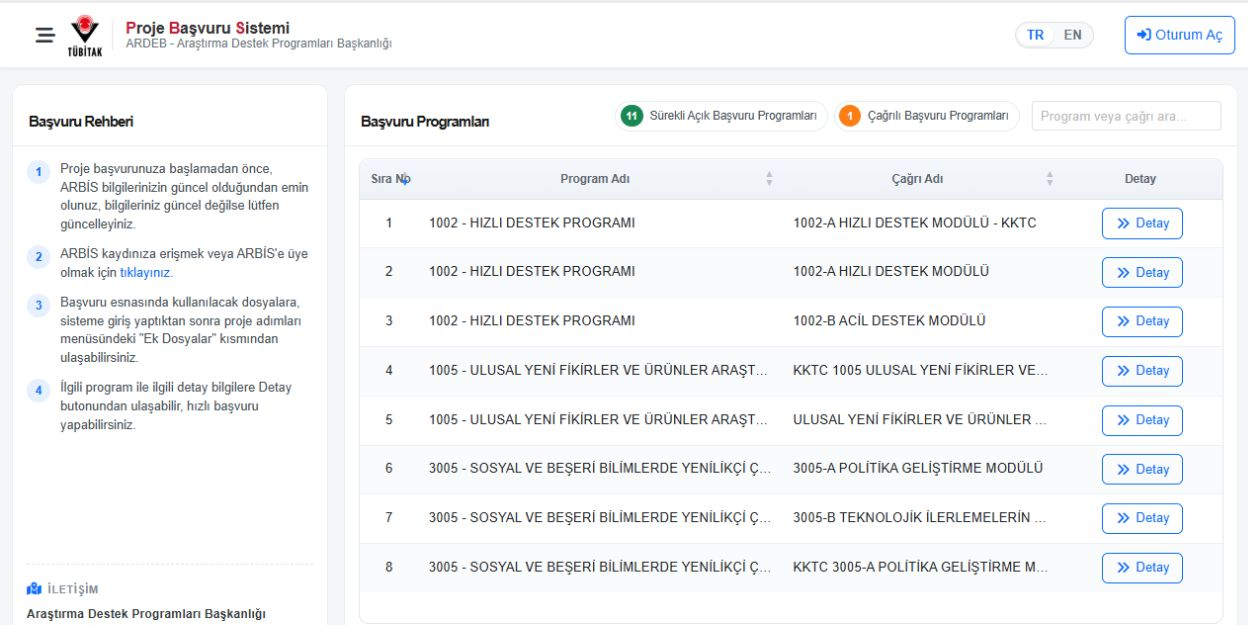
Task: Click the 1002-A HIZLI DESTEK MODÜLÜ - KKTC text
Action: point(914,223)
